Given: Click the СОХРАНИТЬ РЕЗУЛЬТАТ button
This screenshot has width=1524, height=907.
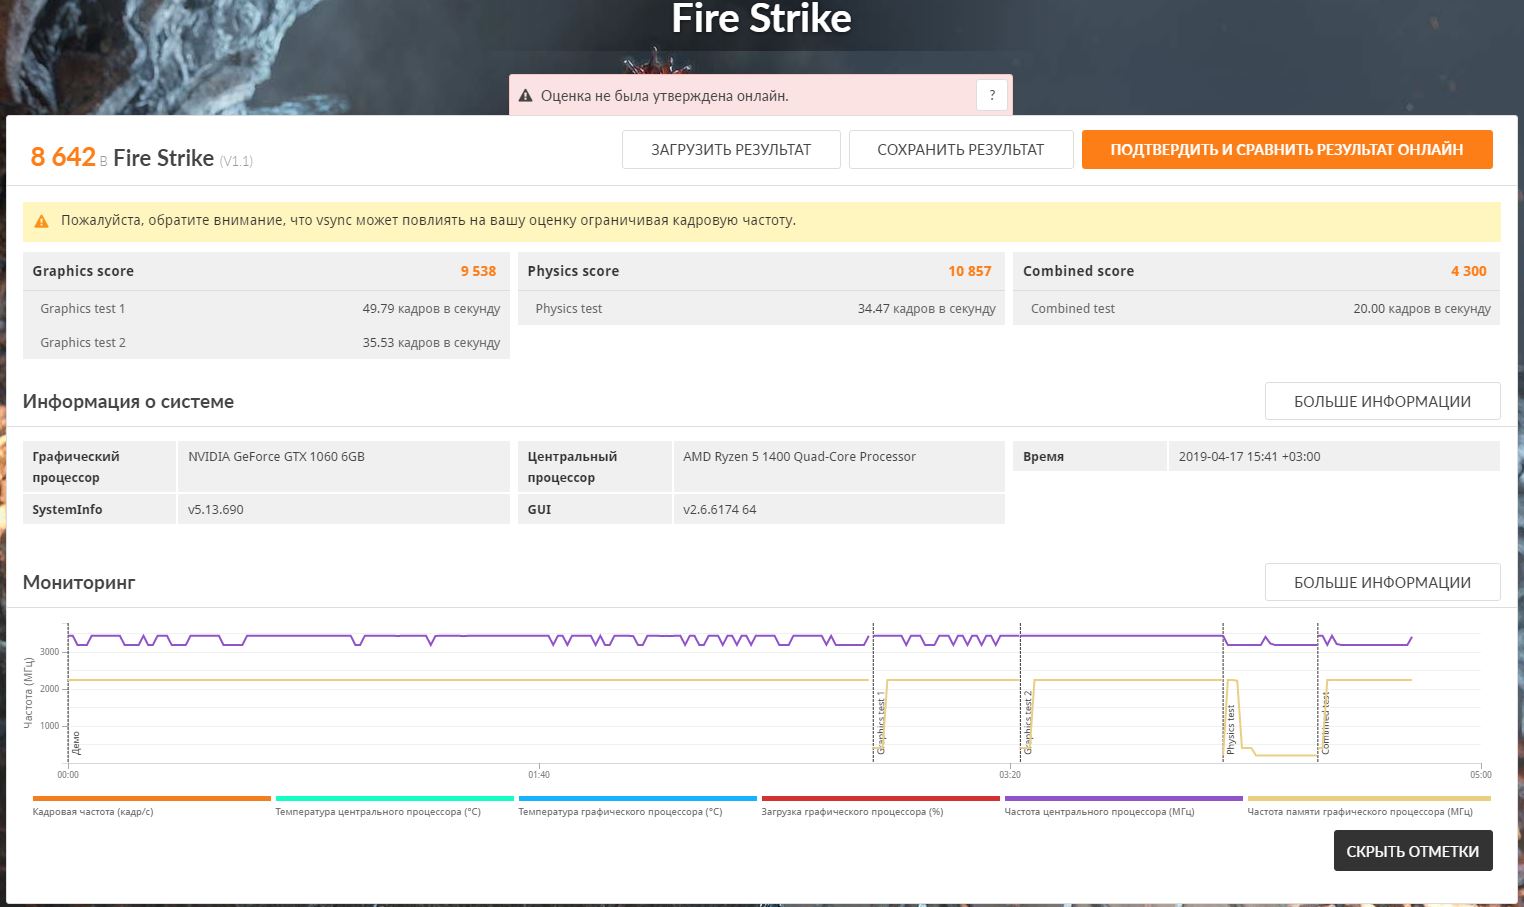Looking at the screenshot, I should point(961,150).
